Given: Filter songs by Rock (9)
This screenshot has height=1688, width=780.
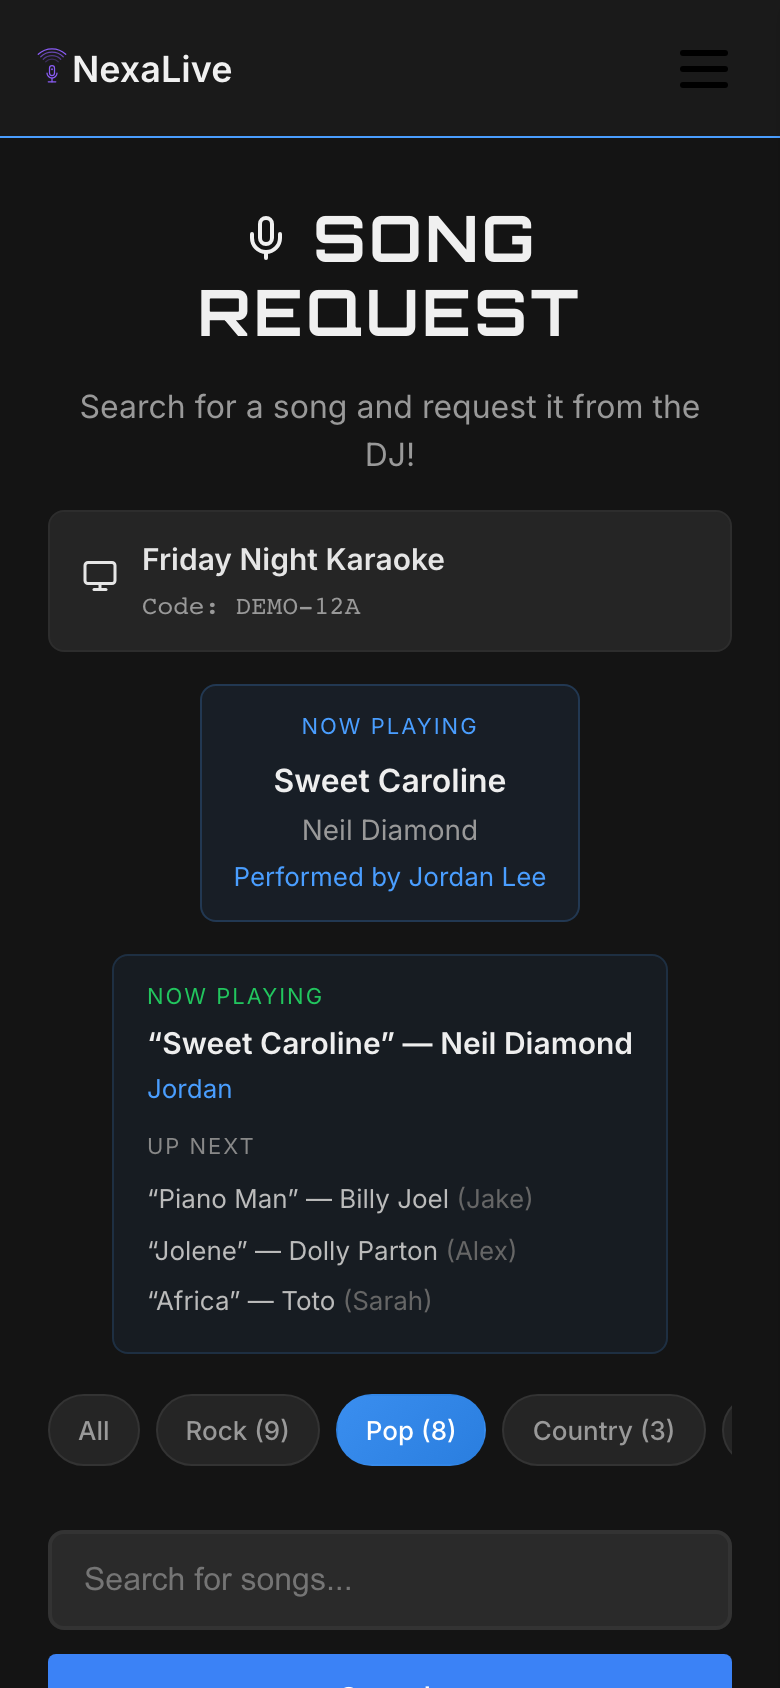Looking at the screenshot, I should click(x=237, y=1430).
